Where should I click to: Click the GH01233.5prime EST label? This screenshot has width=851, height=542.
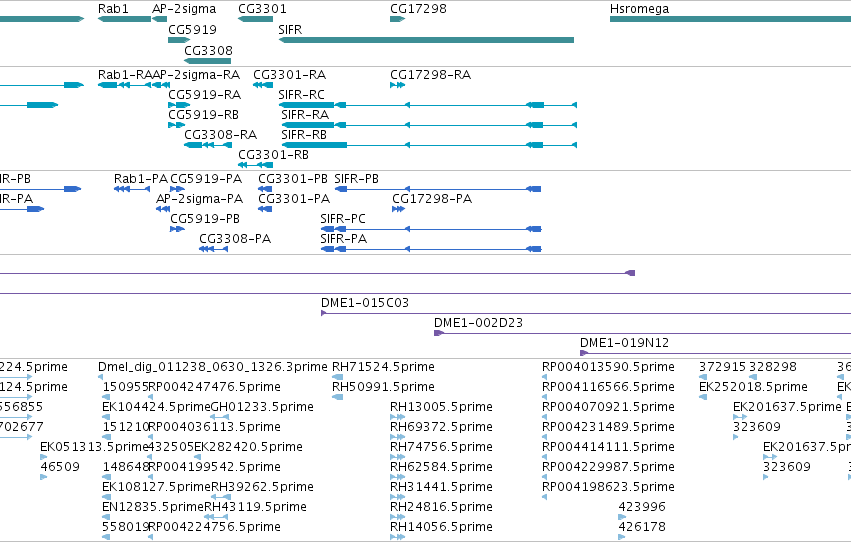coord(262,407)
